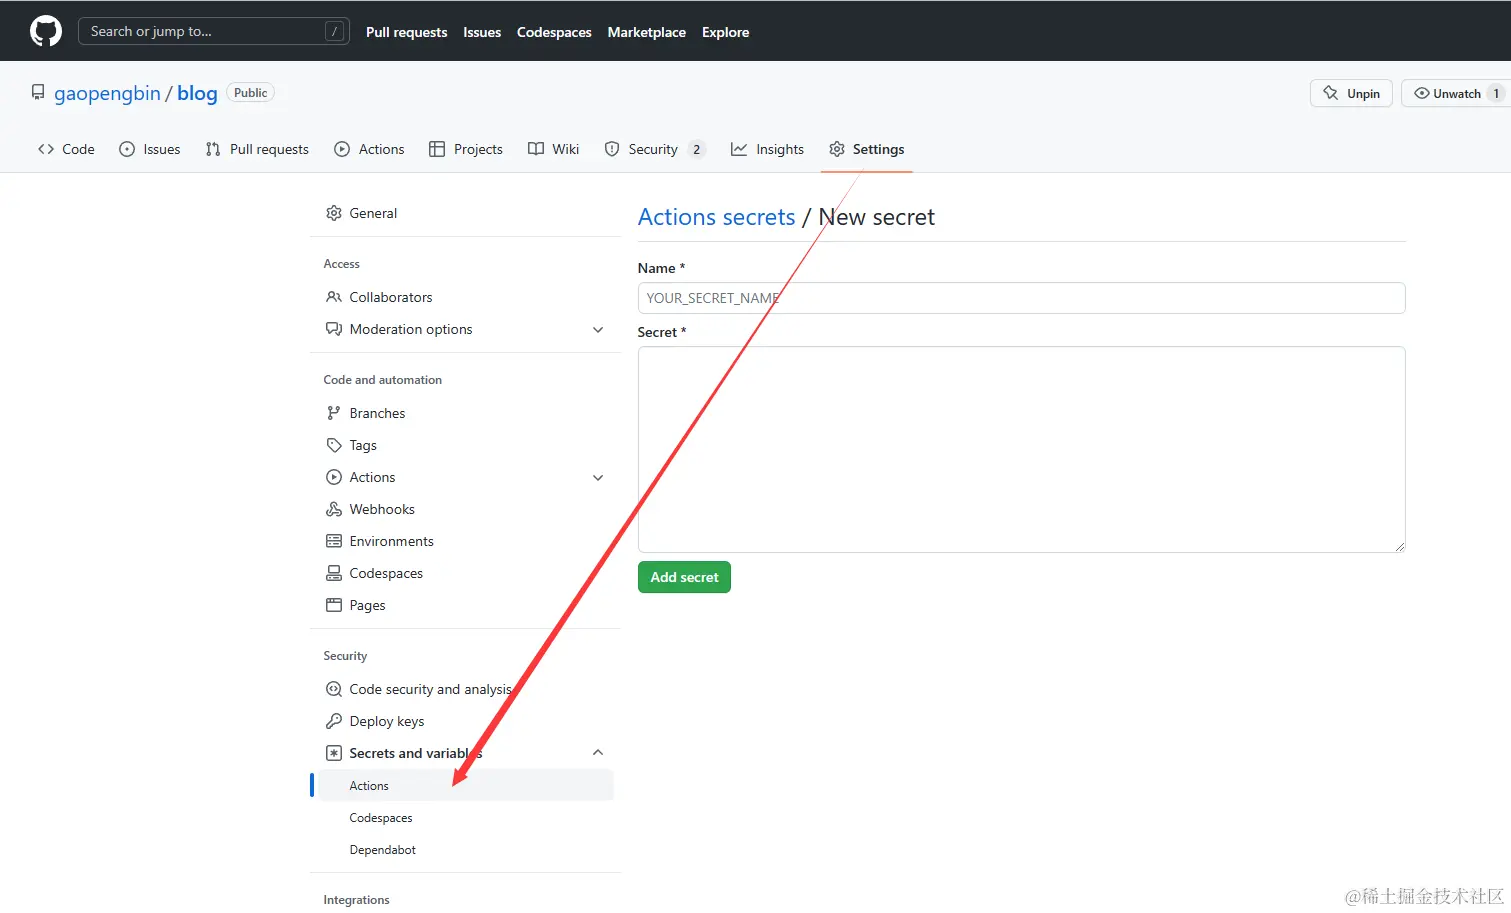Open Webhooks settings page
This screenshot has width=1511, height=913.
click(x=465, y=509)
